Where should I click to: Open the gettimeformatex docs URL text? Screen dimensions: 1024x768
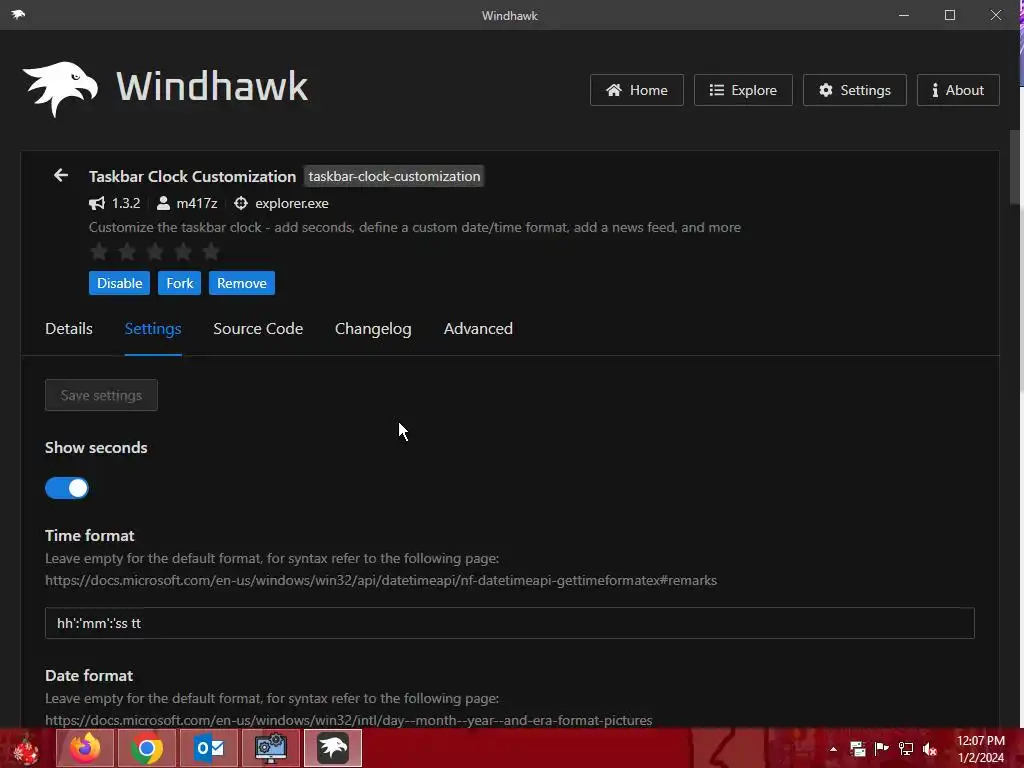tap(381, 580)
